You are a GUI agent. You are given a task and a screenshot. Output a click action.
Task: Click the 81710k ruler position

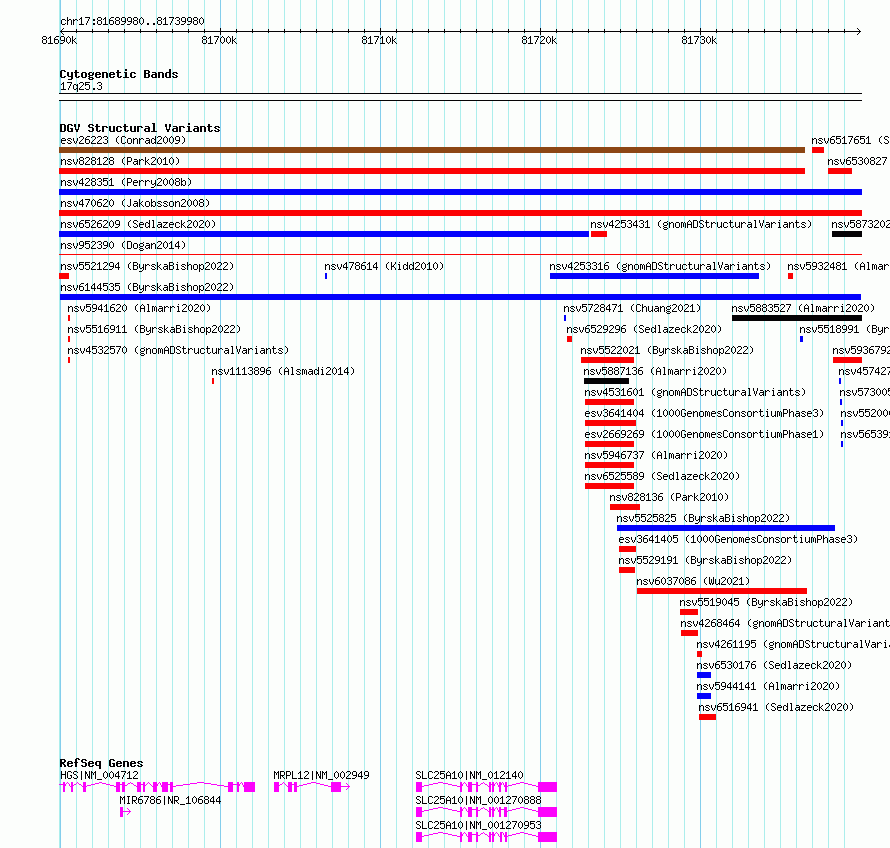coord(379,40)
